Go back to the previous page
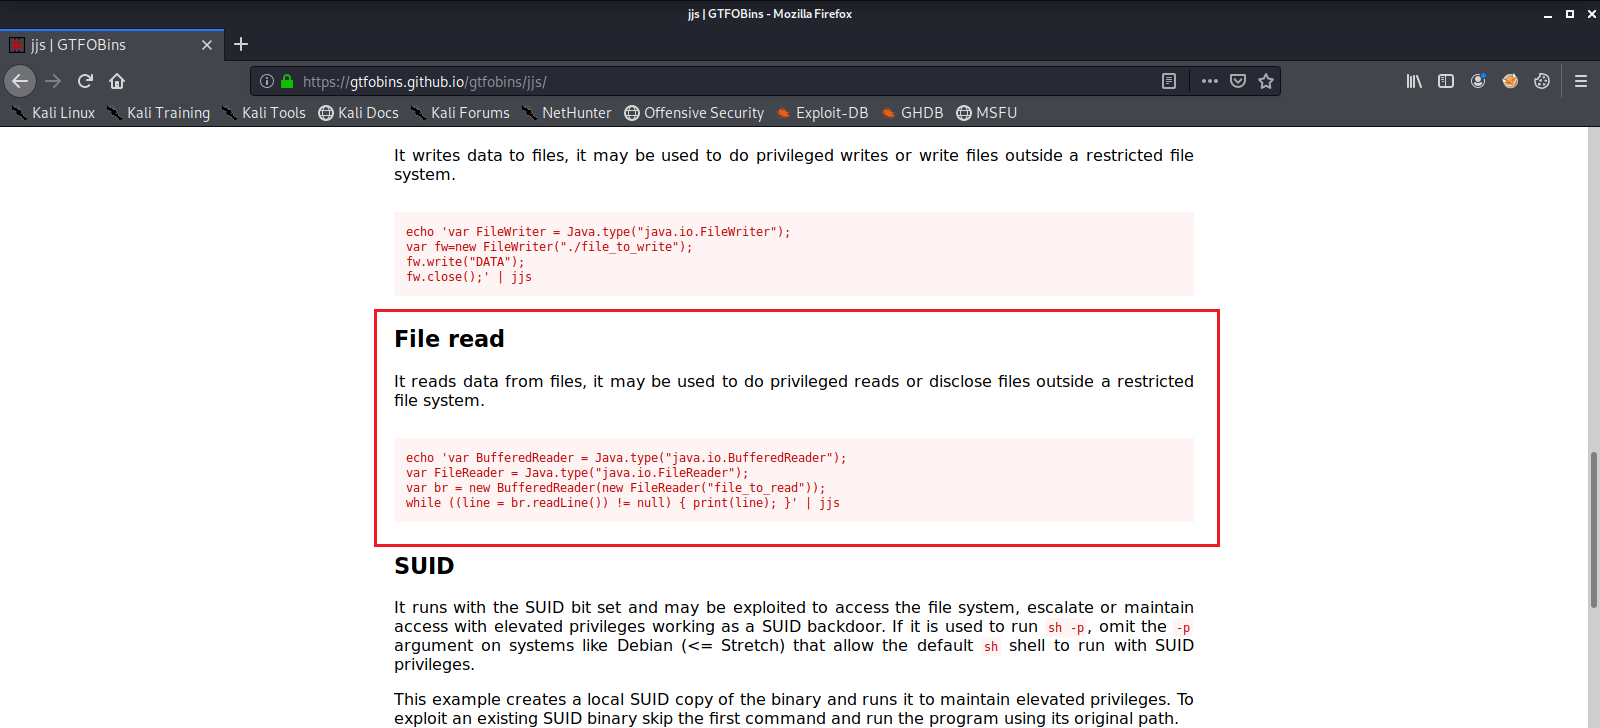The width and height of the screenshot is (1600, 728). click(x=20, y=81)
